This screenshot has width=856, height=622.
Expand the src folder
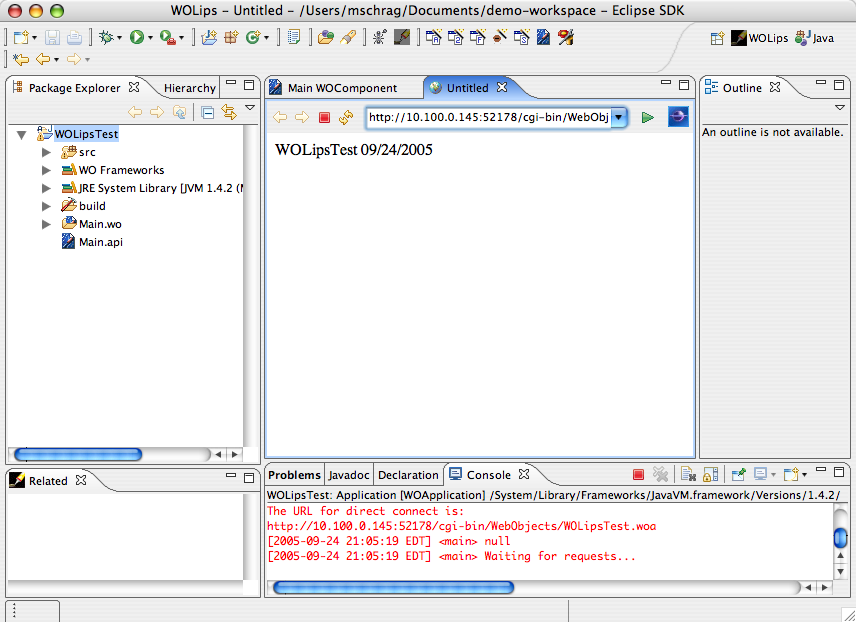coord(46,152)
